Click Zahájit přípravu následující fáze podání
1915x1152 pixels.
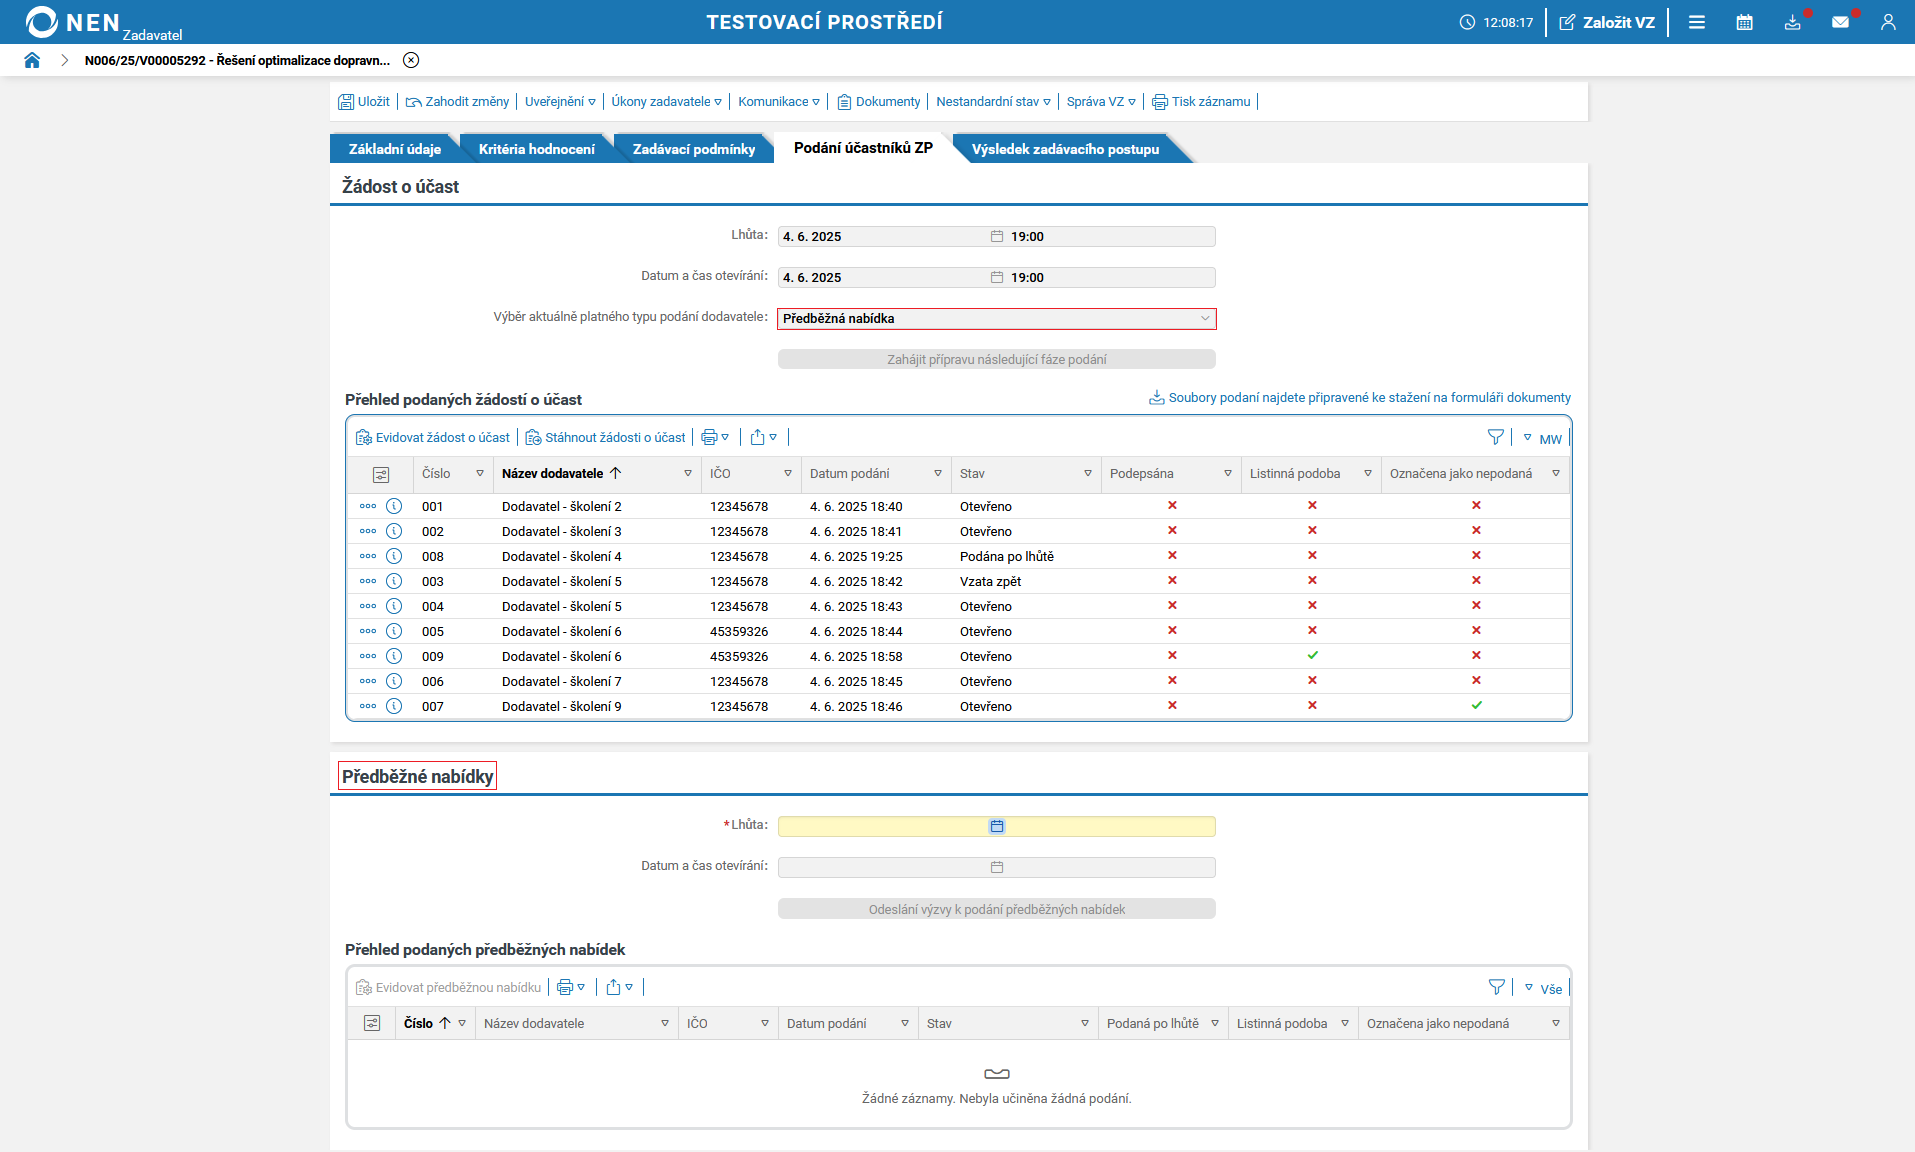997,360
